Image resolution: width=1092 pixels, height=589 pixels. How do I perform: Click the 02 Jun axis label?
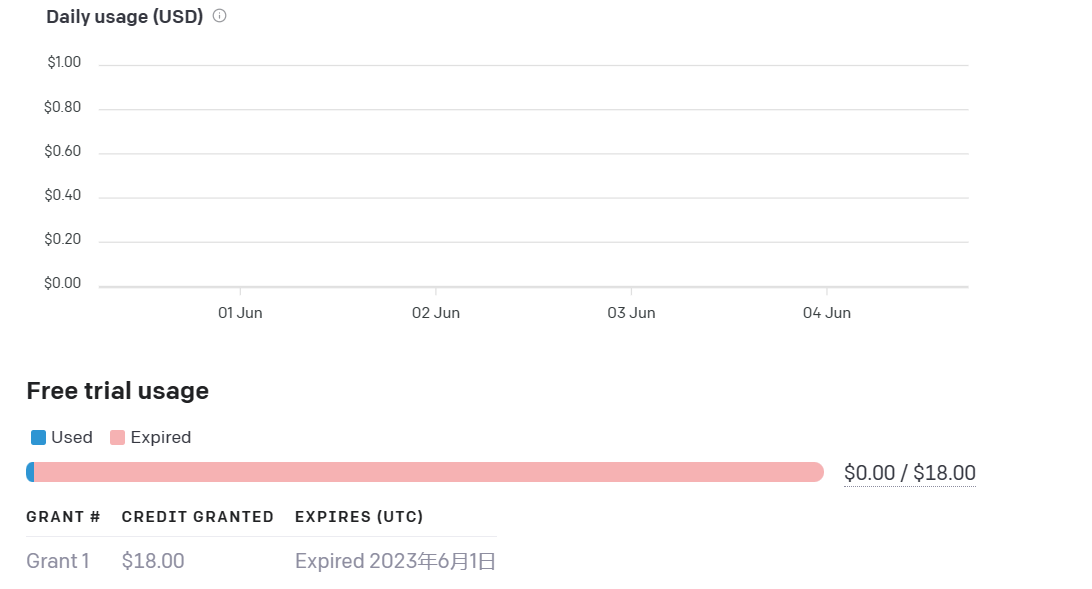[436, 312]
